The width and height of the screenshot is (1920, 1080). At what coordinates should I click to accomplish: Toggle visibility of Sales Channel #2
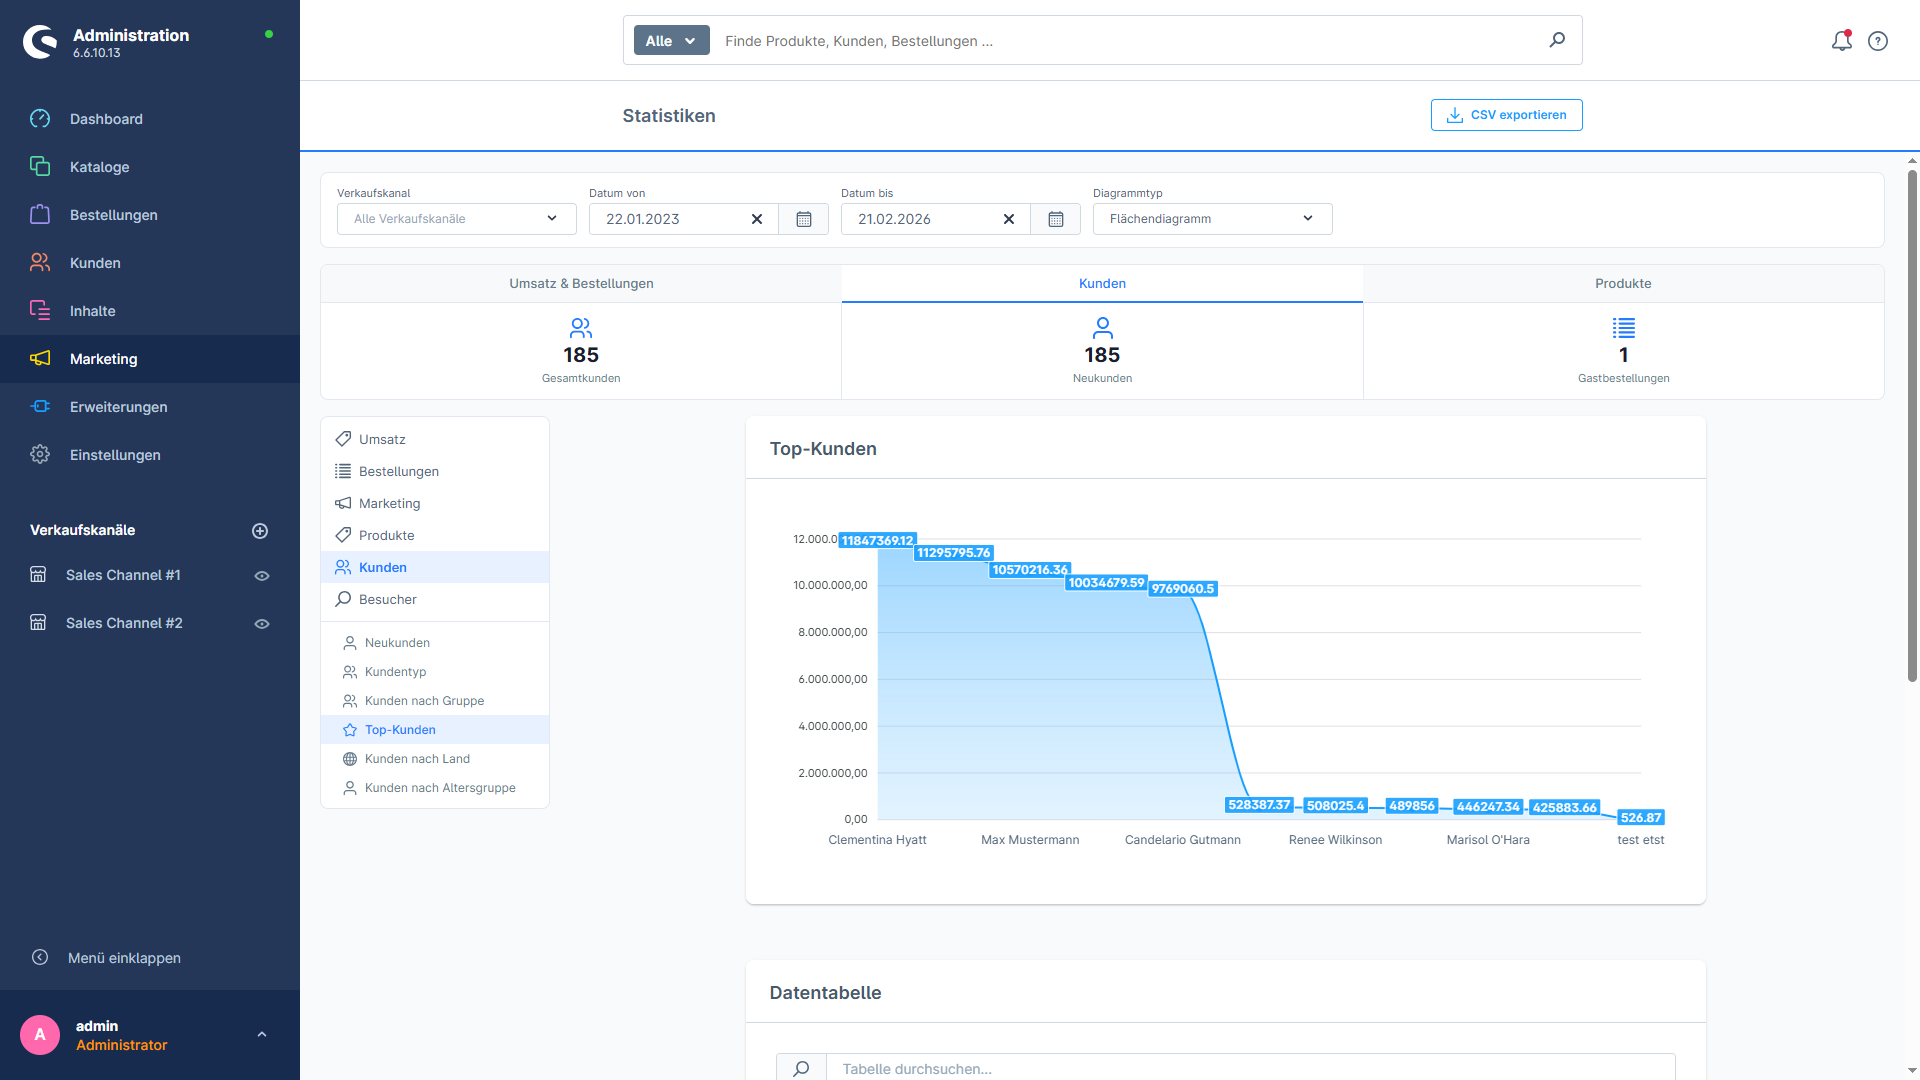click(x=261, y=623)
